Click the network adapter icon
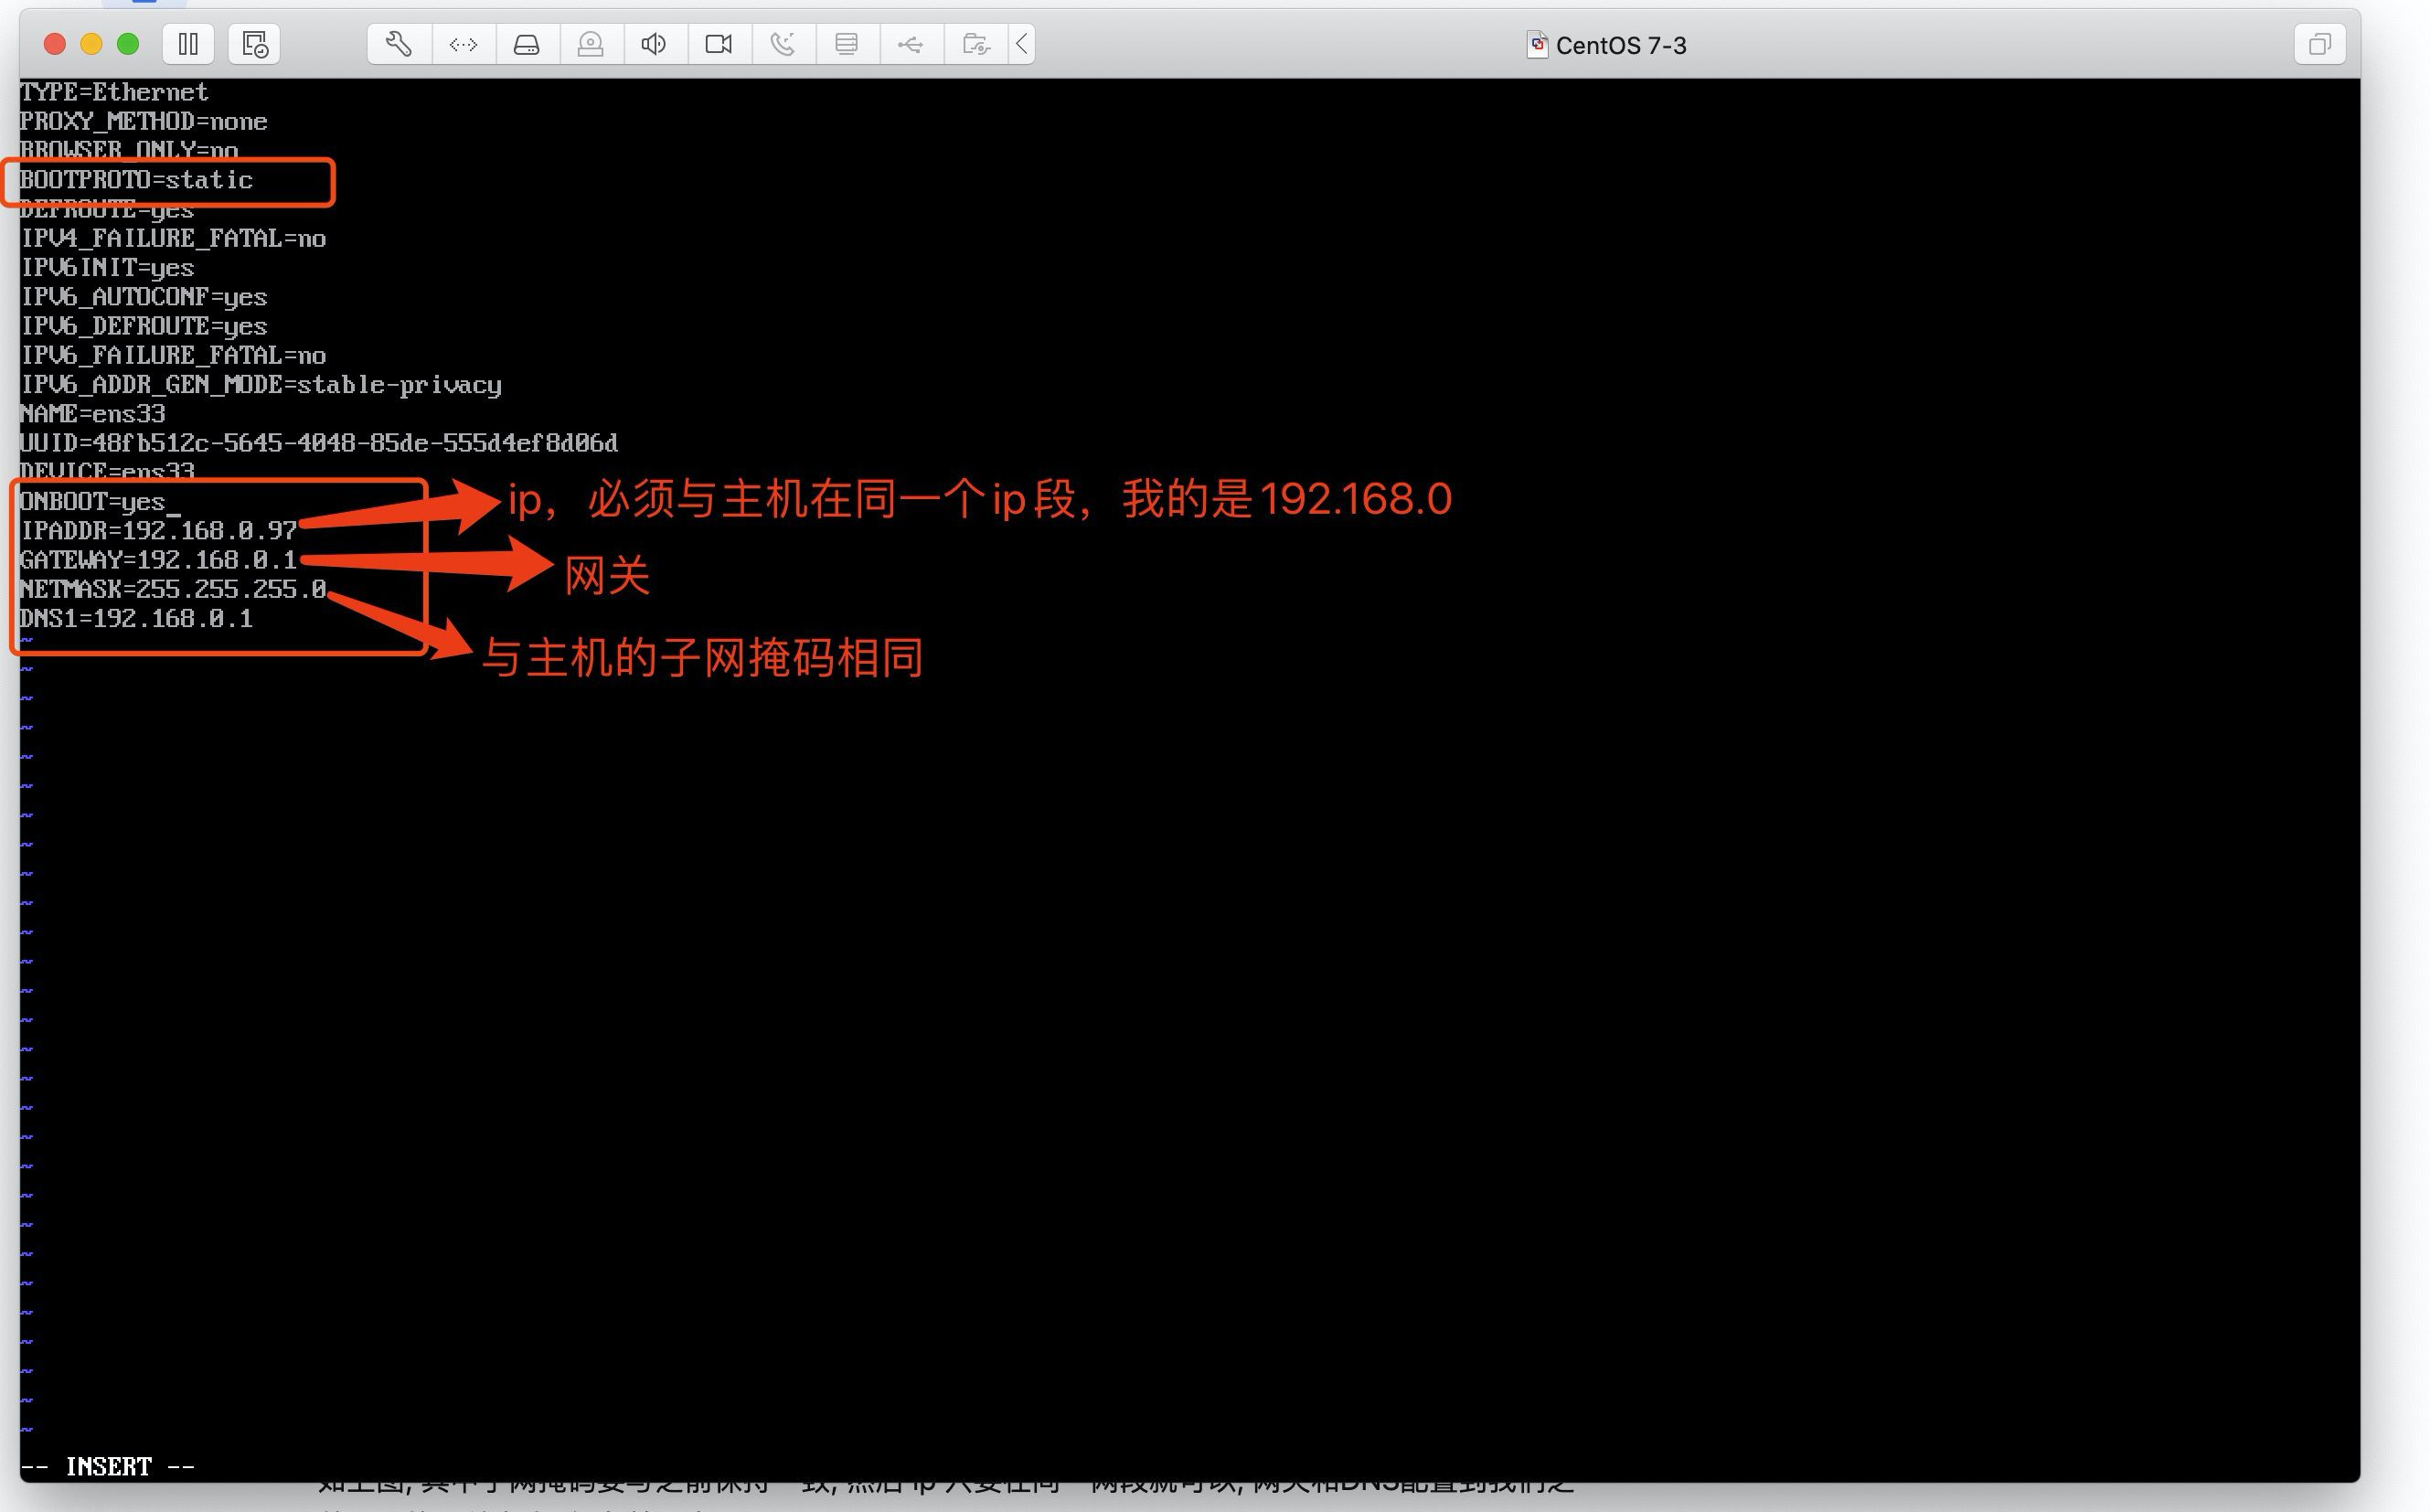 (x=463, y=44)
